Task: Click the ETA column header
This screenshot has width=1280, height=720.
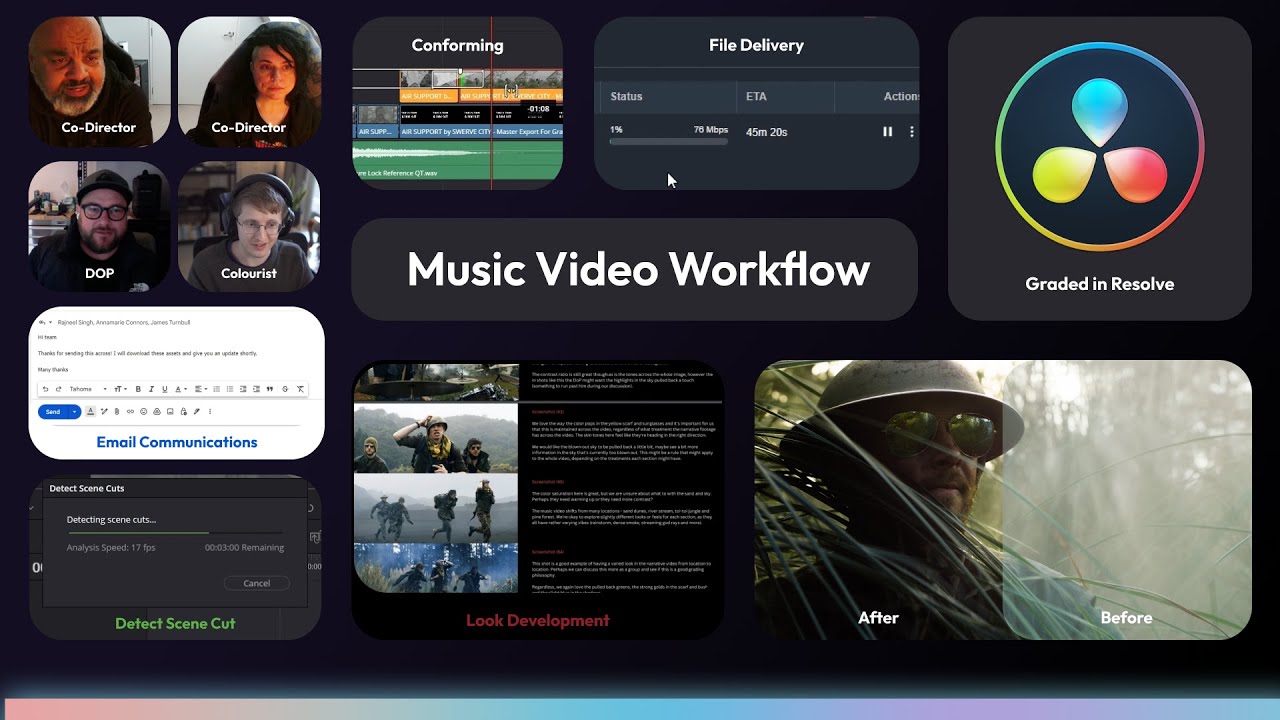Action: pyautogui.click(x=756, y=96)
